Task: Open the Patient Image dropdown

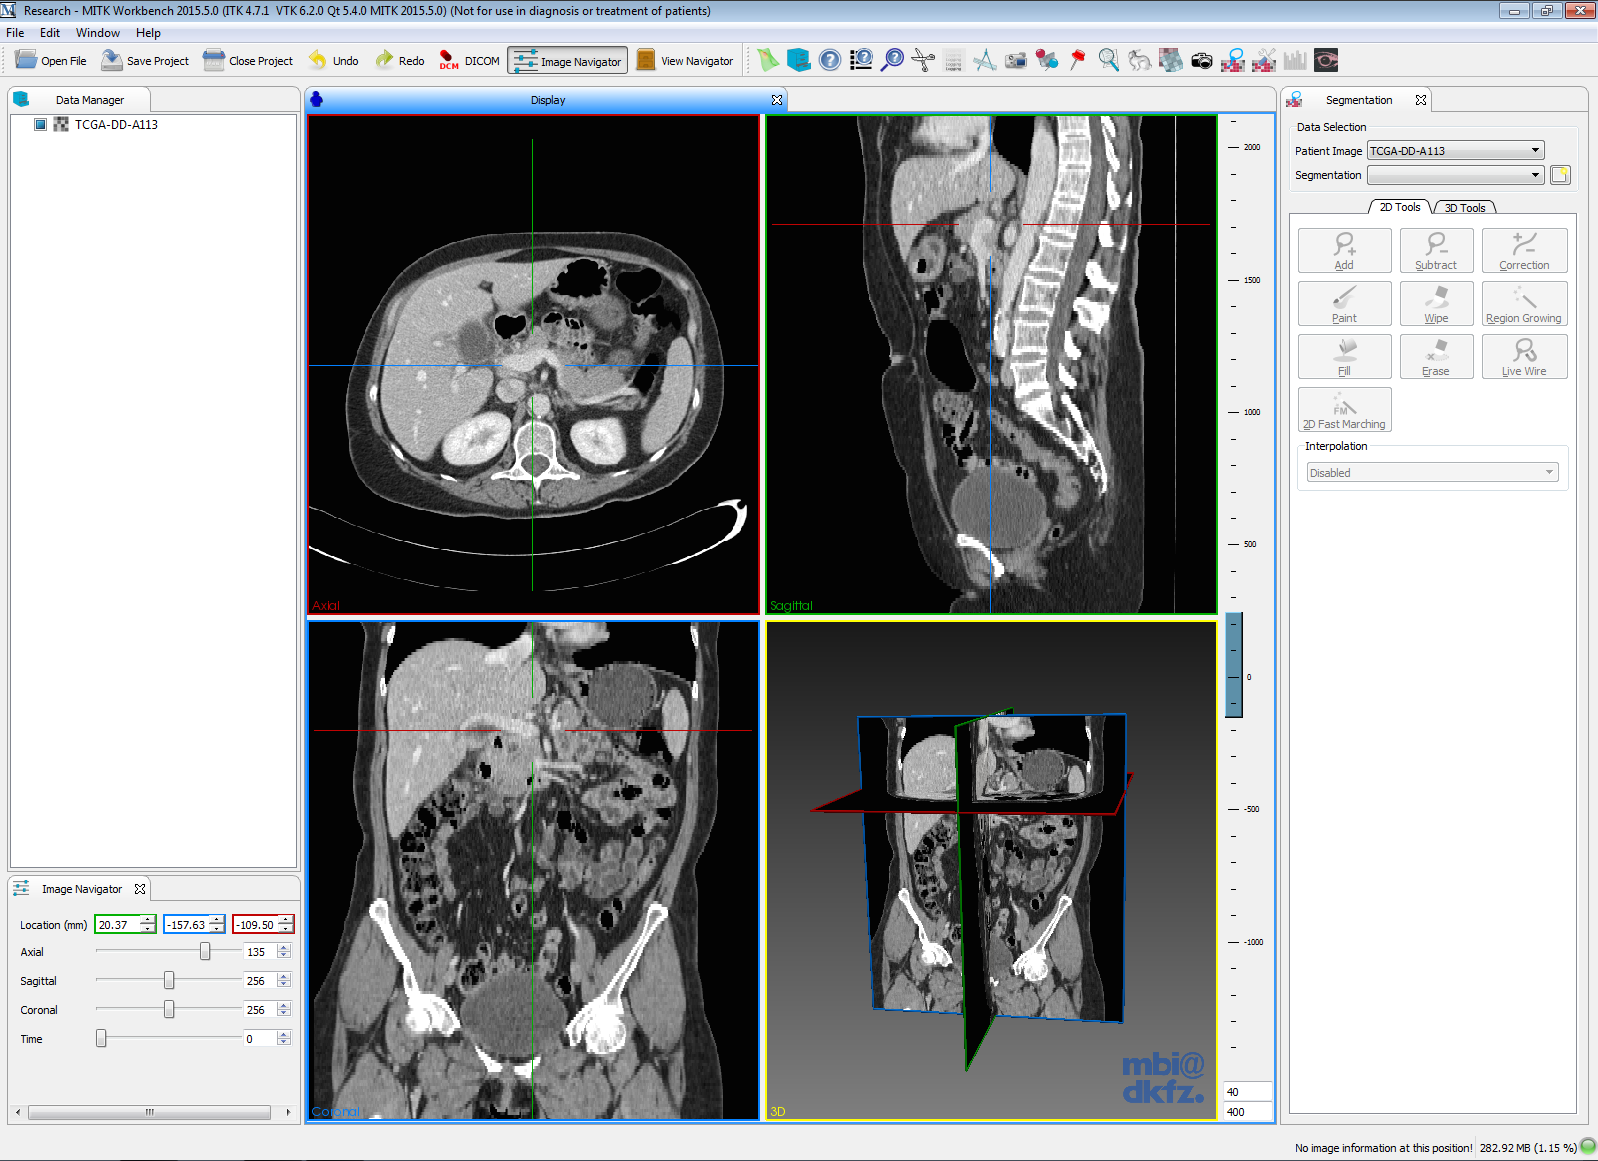Action: 1456,151
